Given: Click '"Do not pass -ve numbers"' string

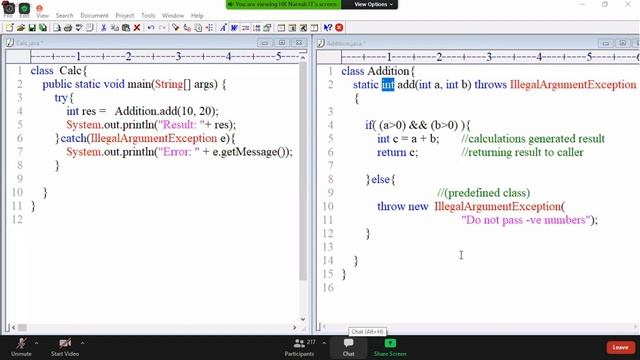Looking at the screenshot, I should coord(527,220).
